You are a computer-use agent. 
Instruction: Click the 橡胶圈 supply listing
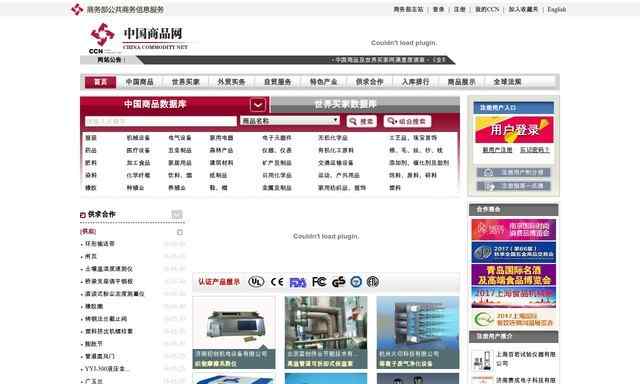click(x=94, y=306)
